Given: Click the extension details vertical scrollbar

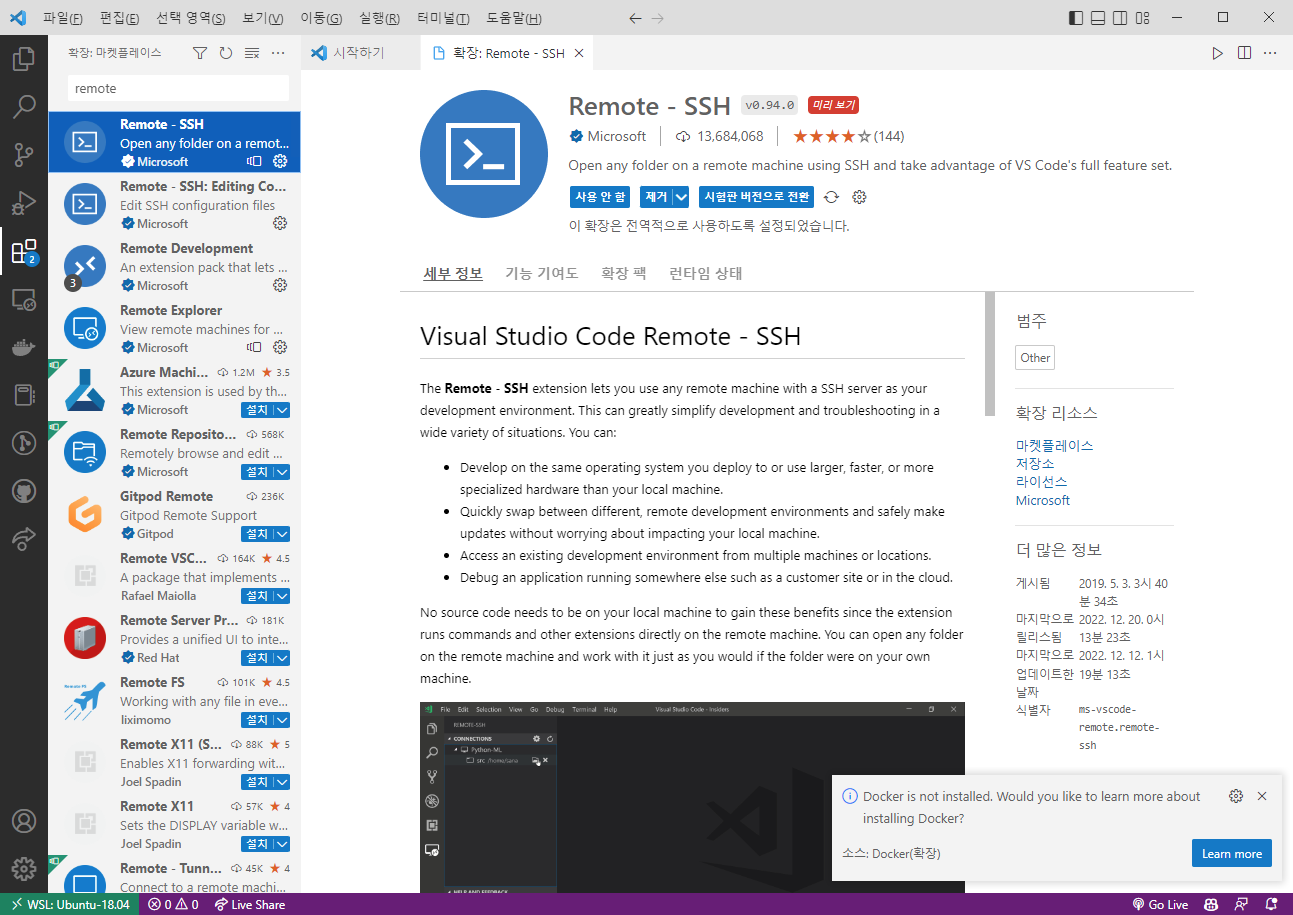Looking at the screenshot, I should tap(990, 354).
